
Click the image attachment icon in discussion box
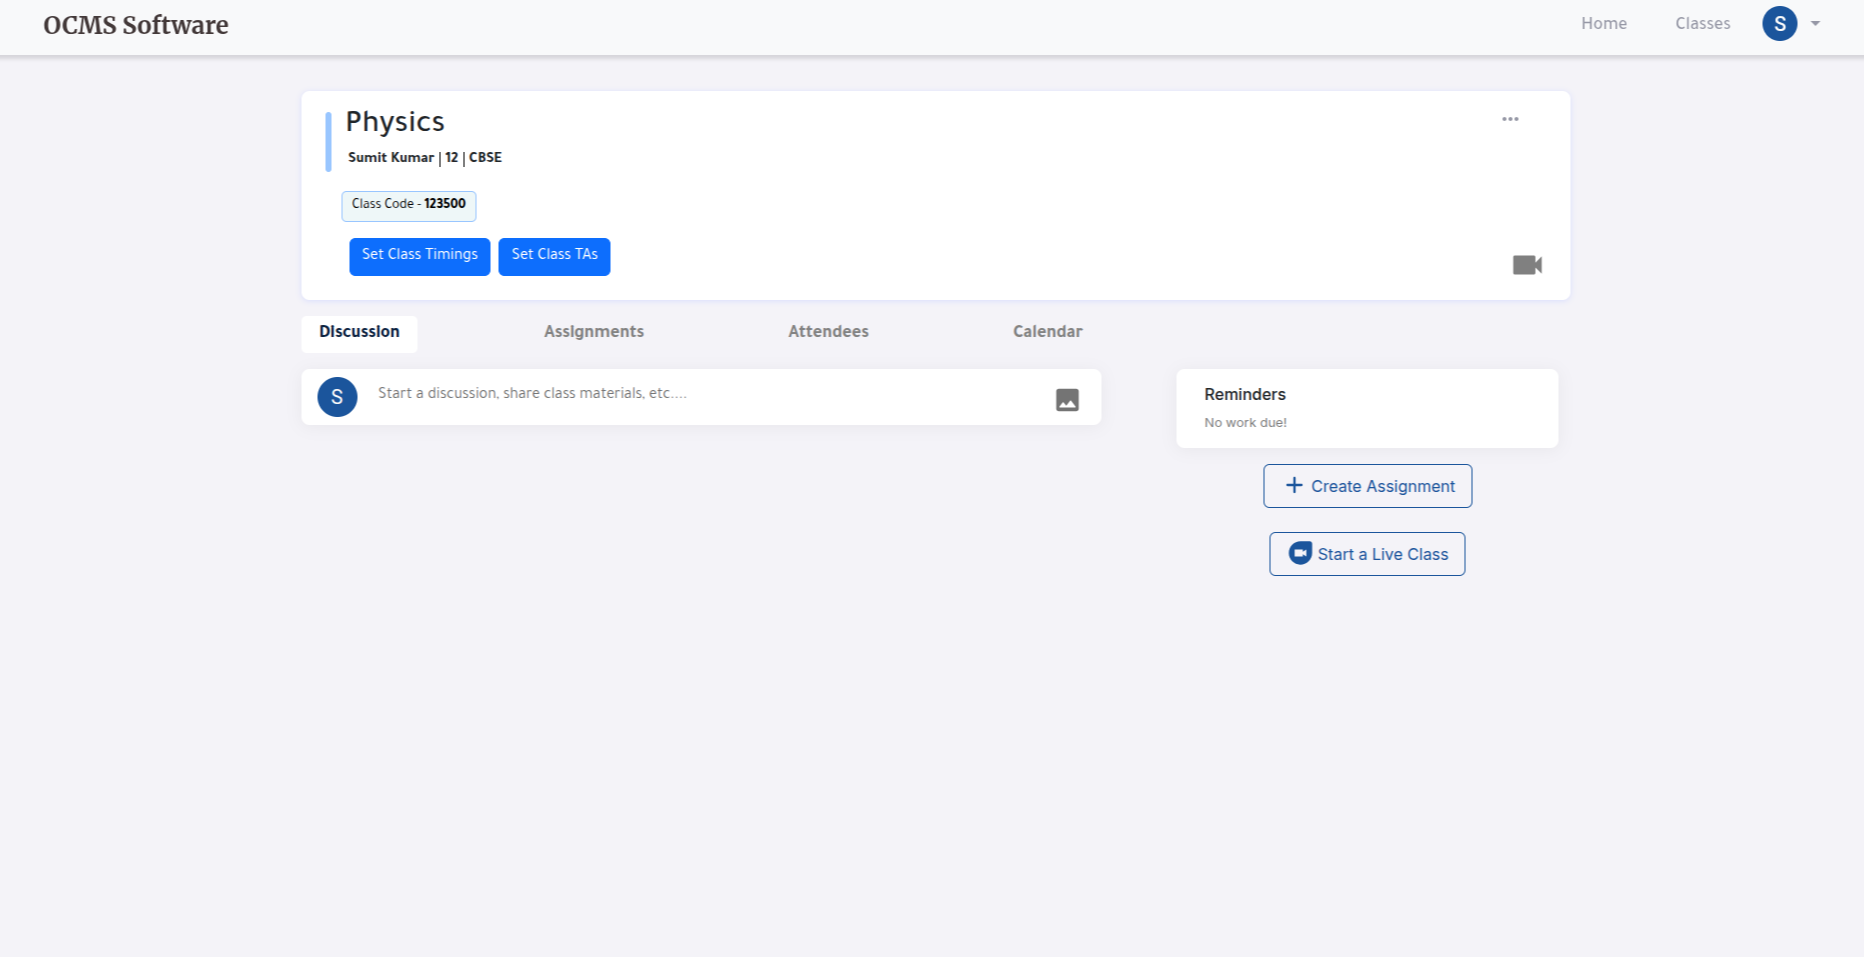1067,400
